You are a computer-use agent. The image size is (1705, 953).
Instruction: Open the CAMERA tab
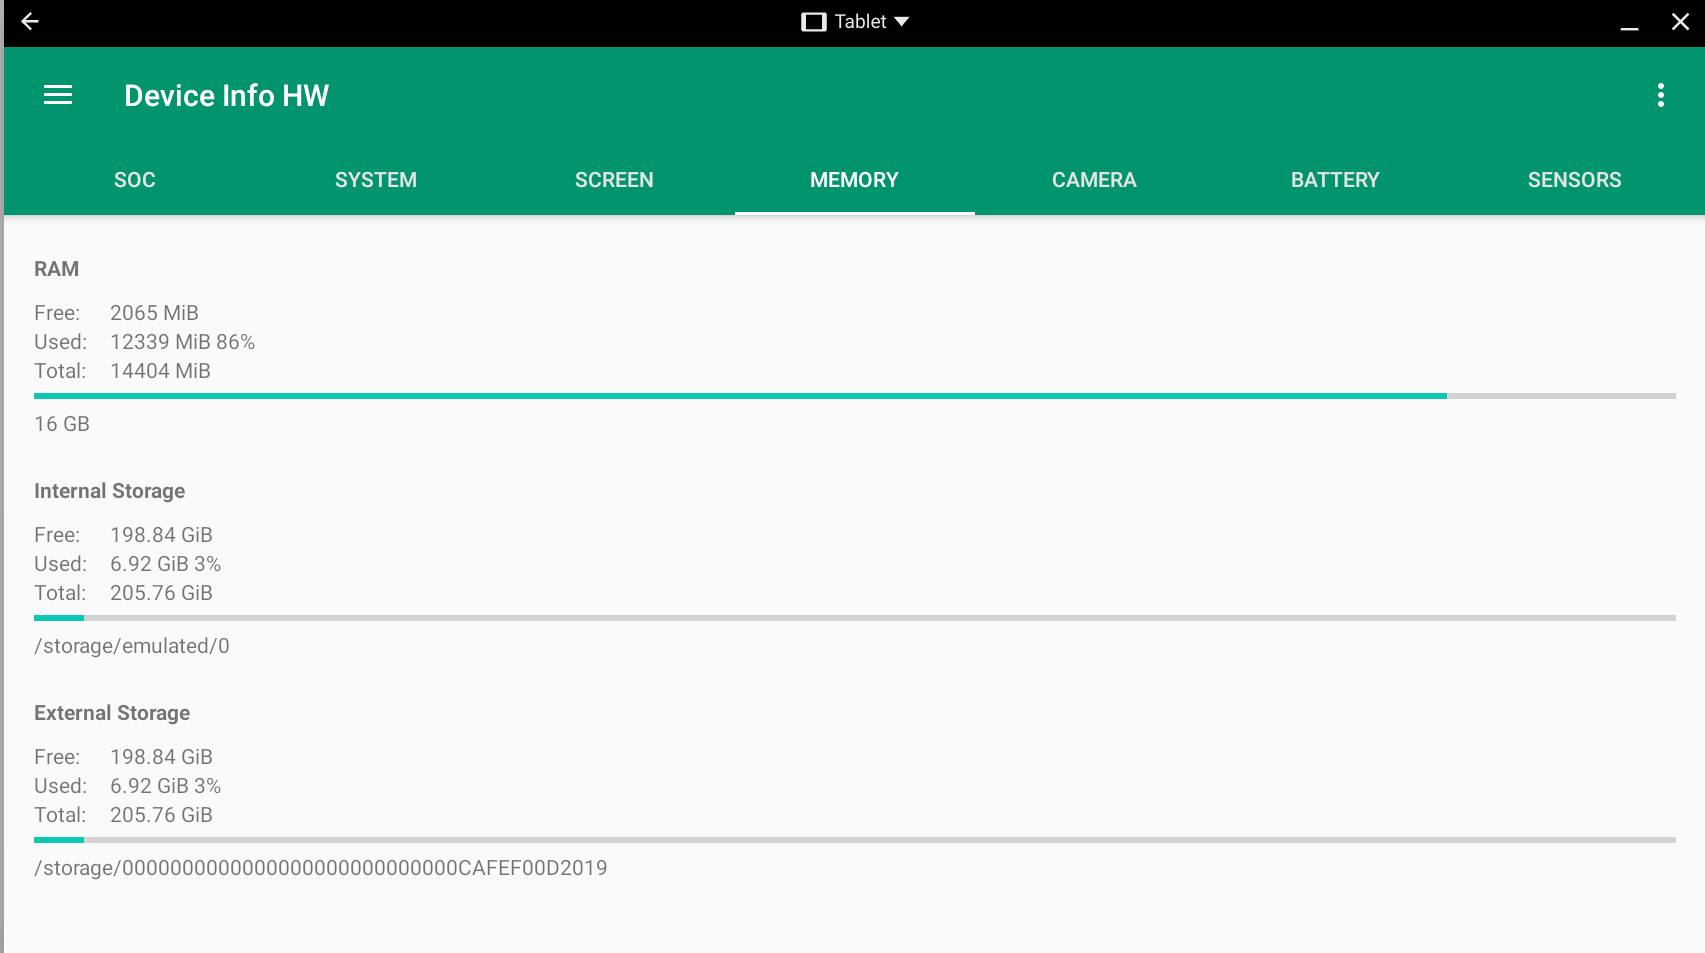point(1094,180)
